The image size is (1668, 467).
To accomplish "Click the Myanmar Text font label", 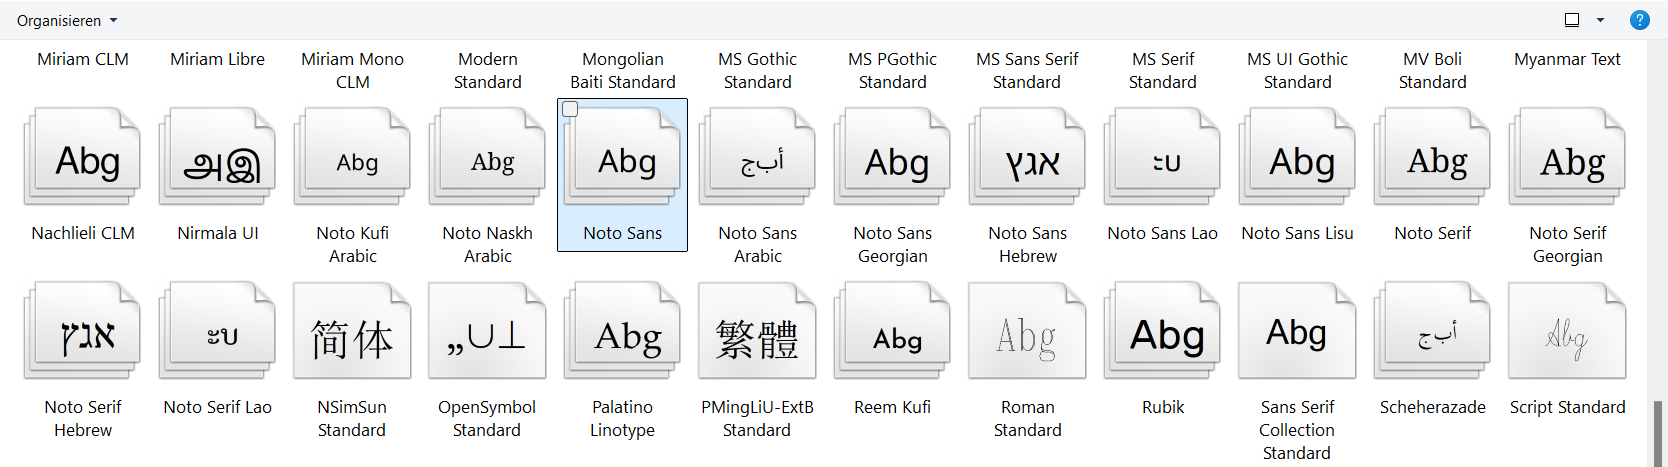I will coord(1567,59).
